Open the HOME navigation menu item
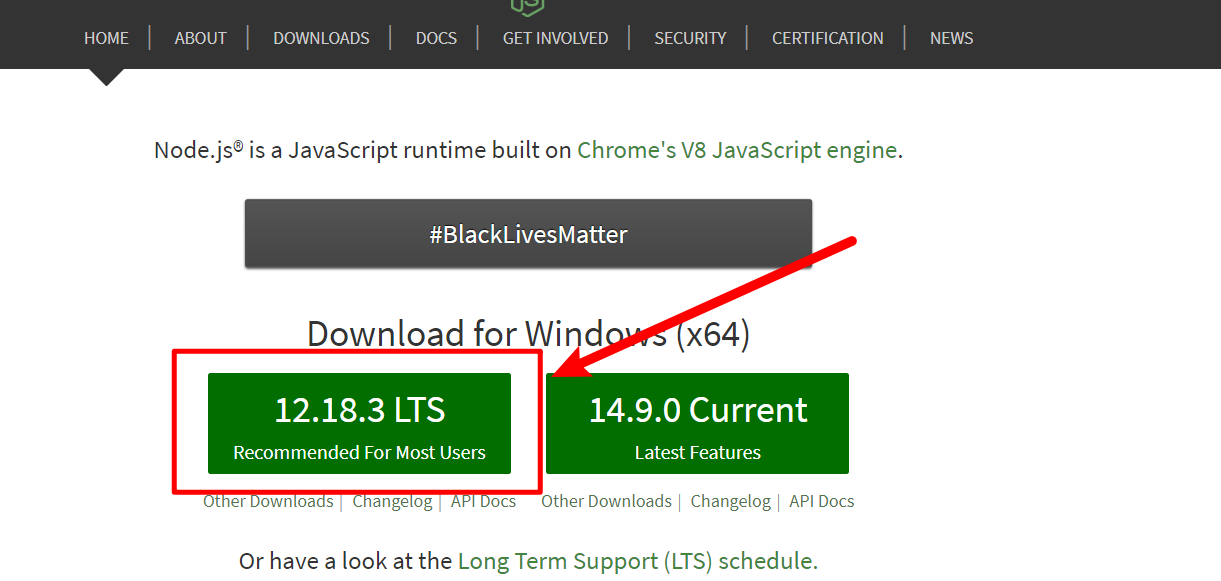This screenshot has width=1221, height=581. [106, 38]
